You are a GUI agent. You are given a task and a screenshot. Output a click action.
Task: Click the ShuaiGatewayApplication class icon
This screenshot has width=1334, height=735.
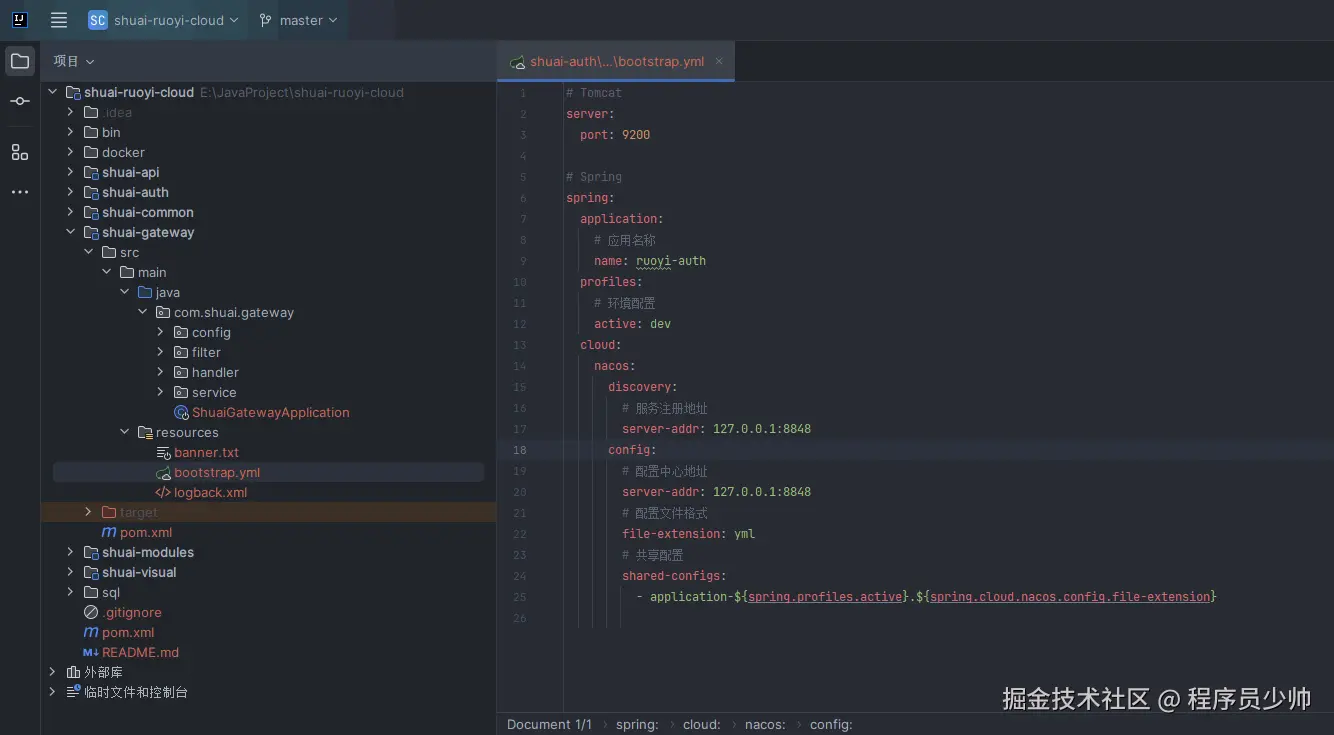[x=181, y=412]
